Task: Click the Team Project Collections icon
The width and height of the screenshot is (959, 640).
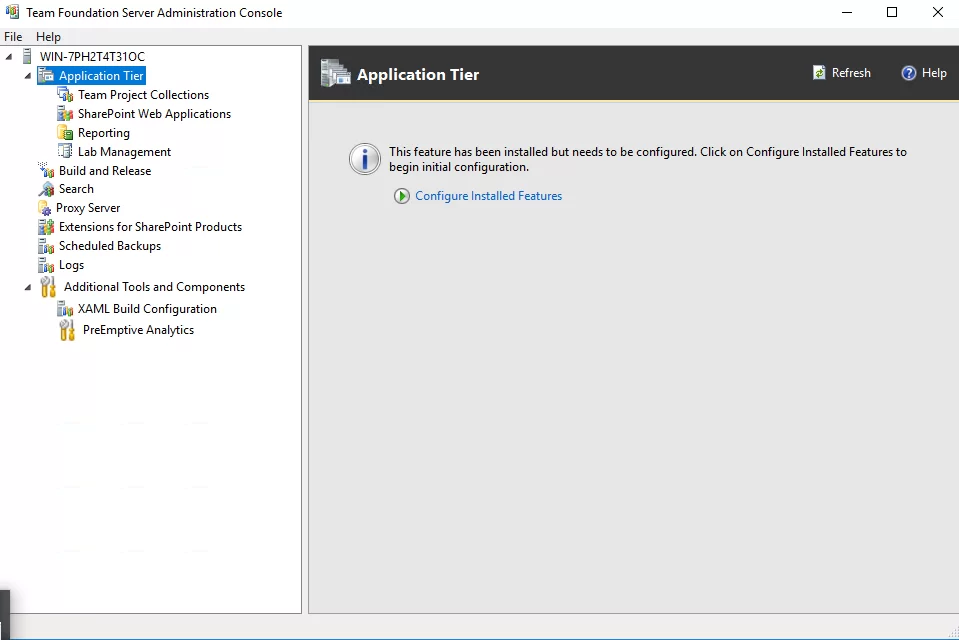Action: click(x=66, y=95)
